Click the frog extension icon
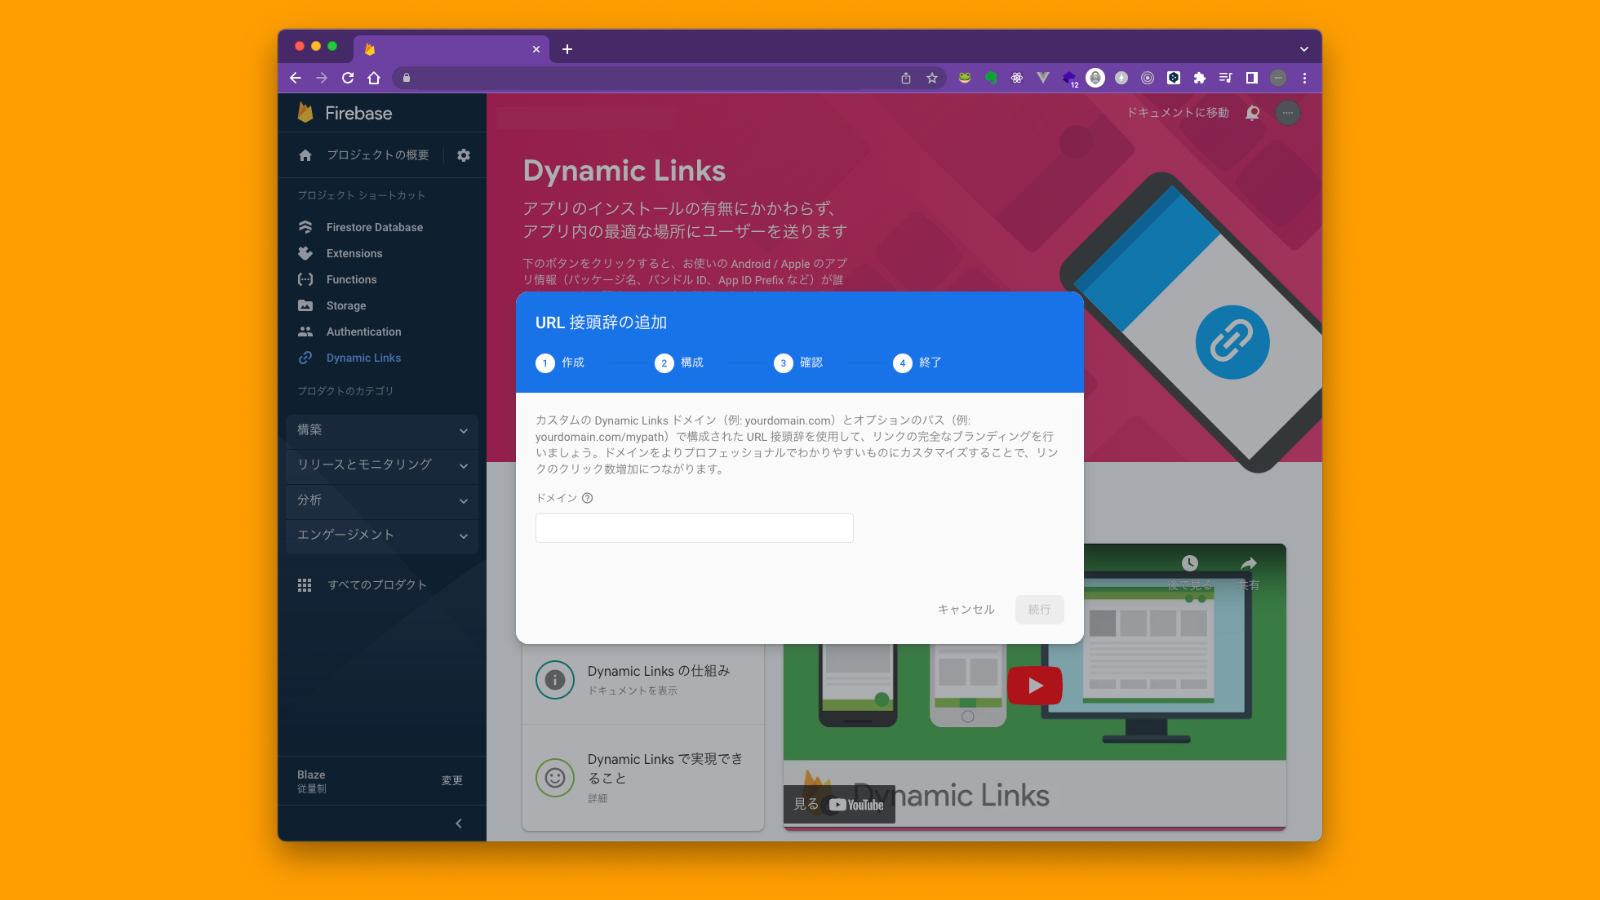Viewport: 1600px width, 900px height. point(965,78)
